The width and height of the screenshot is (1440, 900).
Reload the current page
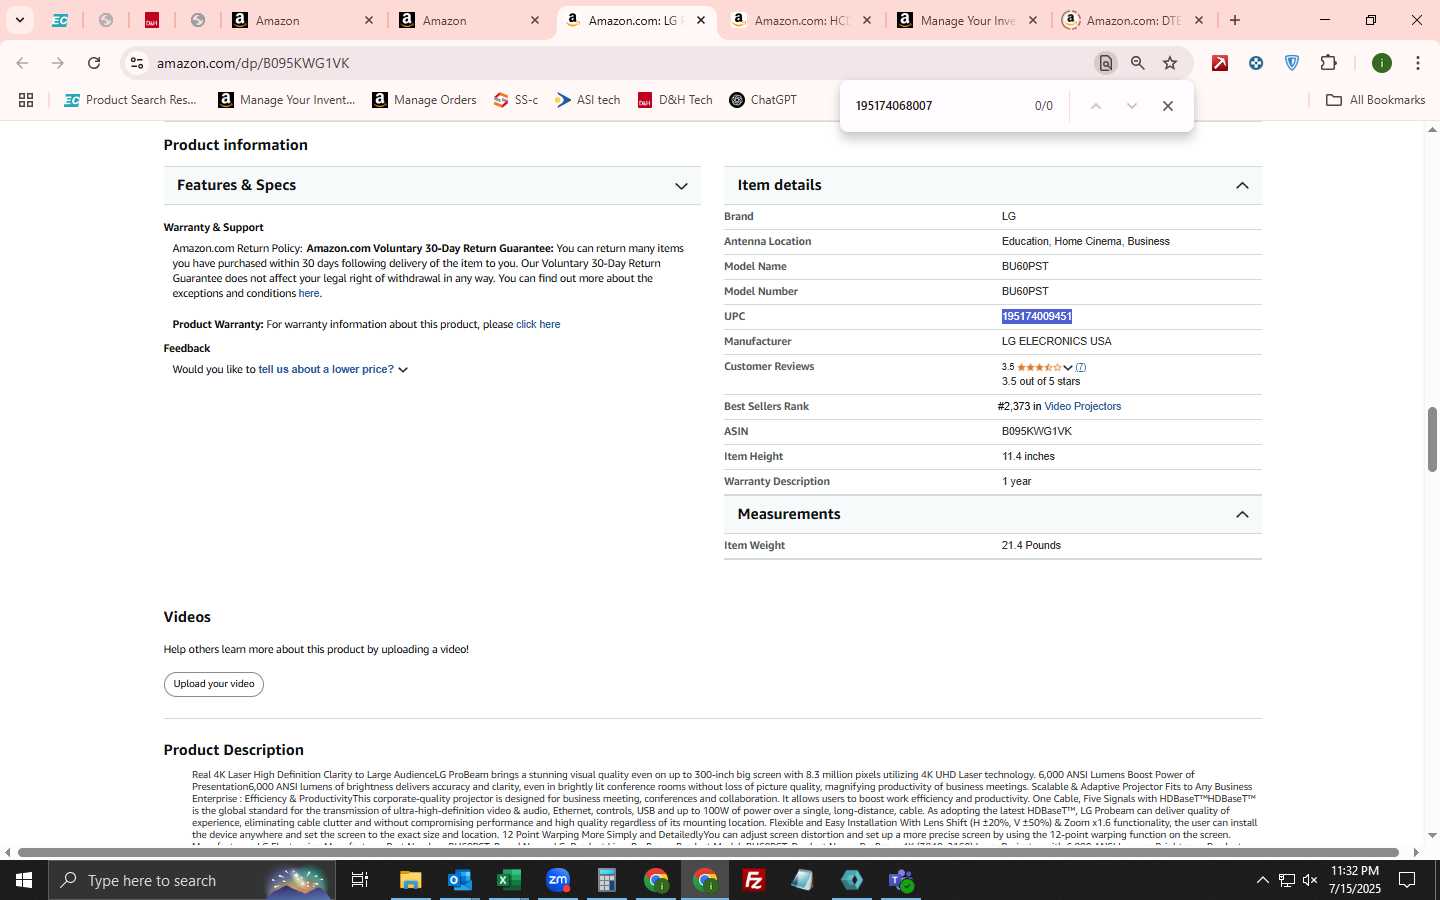[94, 63]
